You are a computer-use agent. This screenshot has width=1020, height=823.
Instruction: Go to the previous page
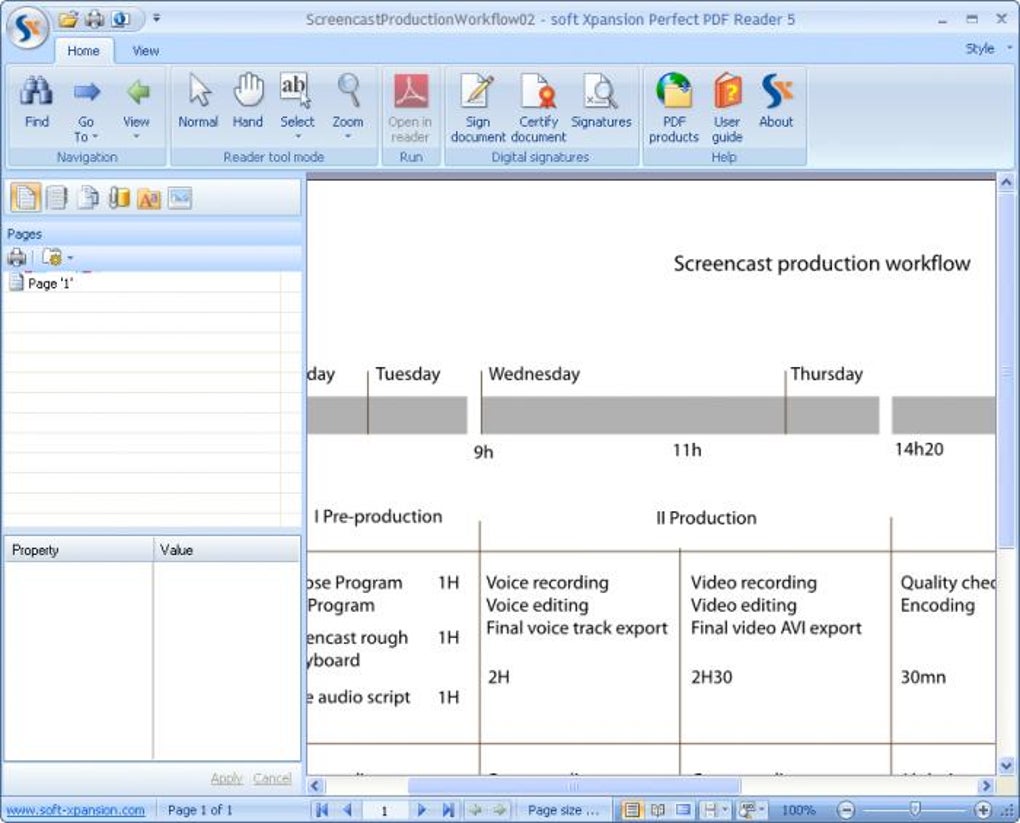click(347, 810)
